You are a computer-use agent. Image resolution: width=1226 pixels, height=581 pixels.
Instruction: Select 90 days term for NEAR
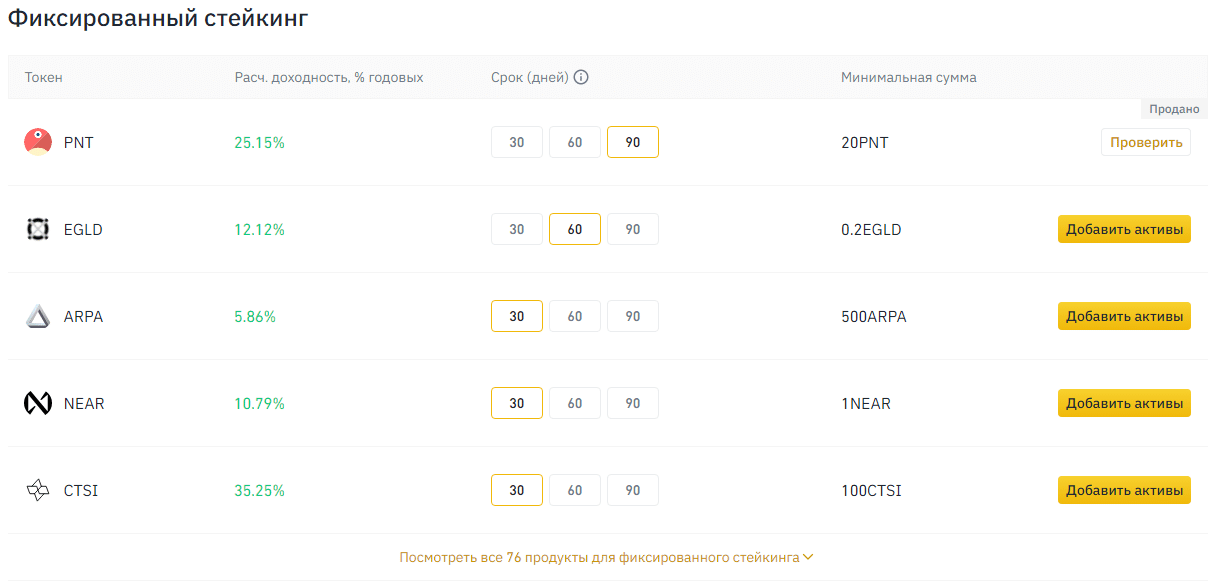coord(632,403)
